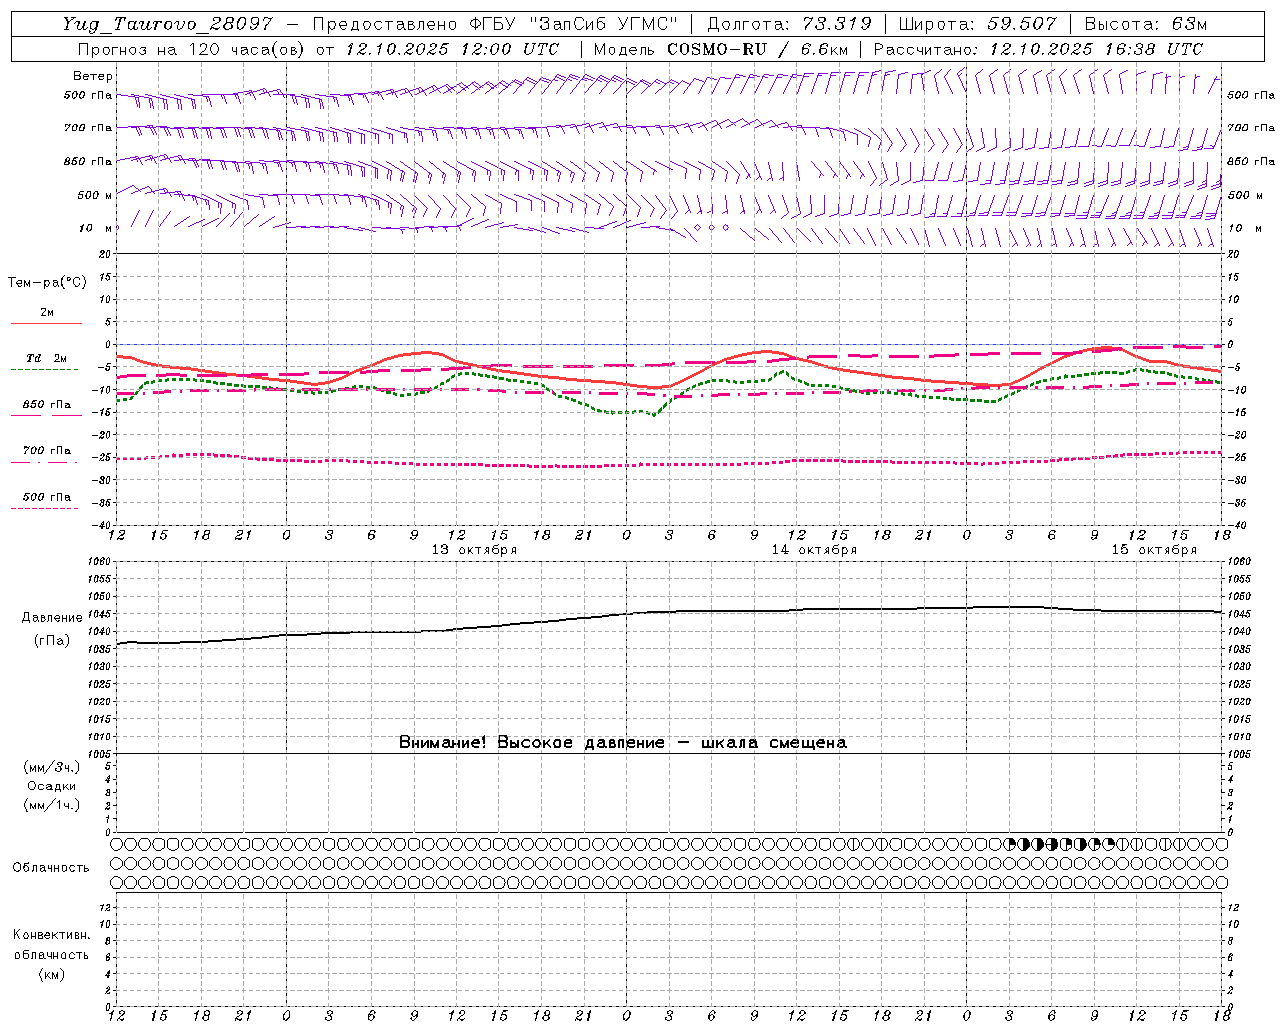The height and width of the screenshot is (1024, 1280).
Task: Click the Прогноз на 120 часа(ов) text
Action: pyautogui.click(x=194, y=49)
